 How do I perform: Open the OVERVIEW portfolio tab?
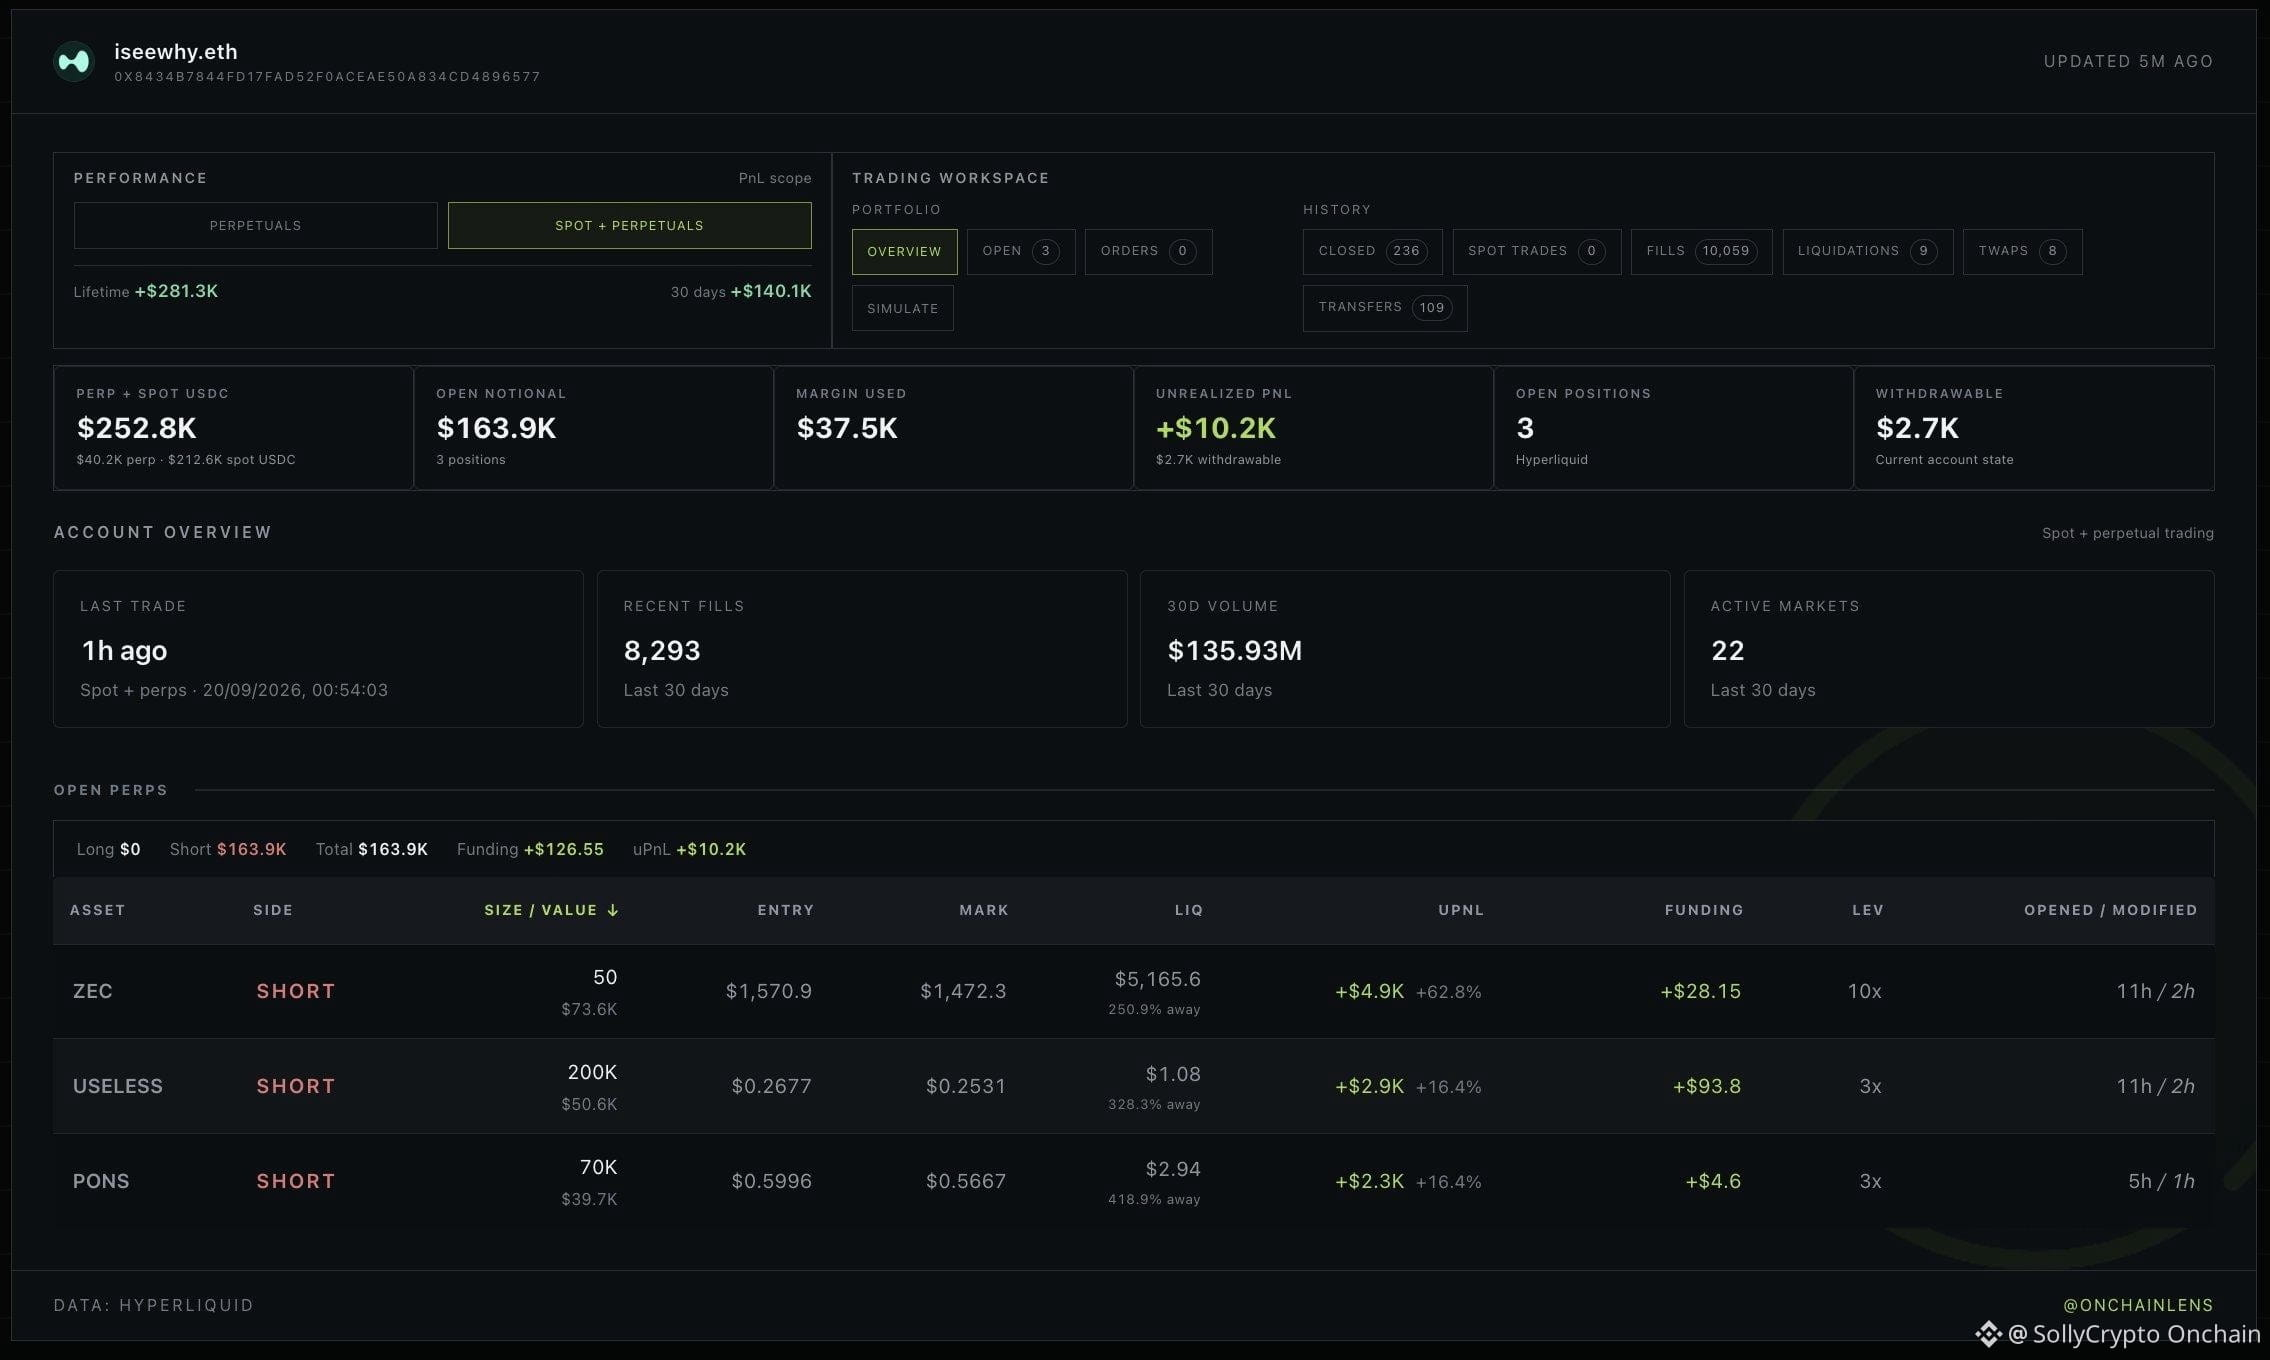(904, 251)
